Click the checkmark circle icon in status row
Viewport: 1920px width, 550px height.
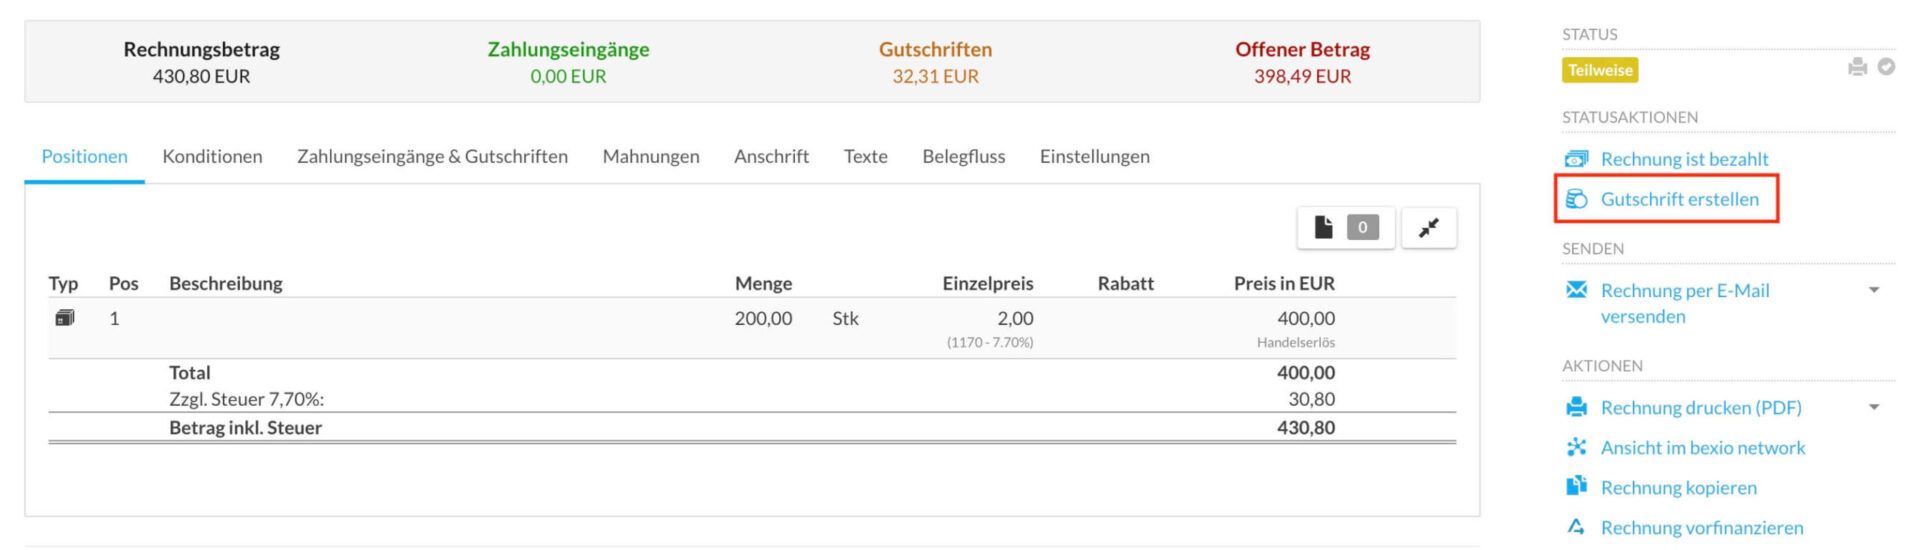point(1886,67)
